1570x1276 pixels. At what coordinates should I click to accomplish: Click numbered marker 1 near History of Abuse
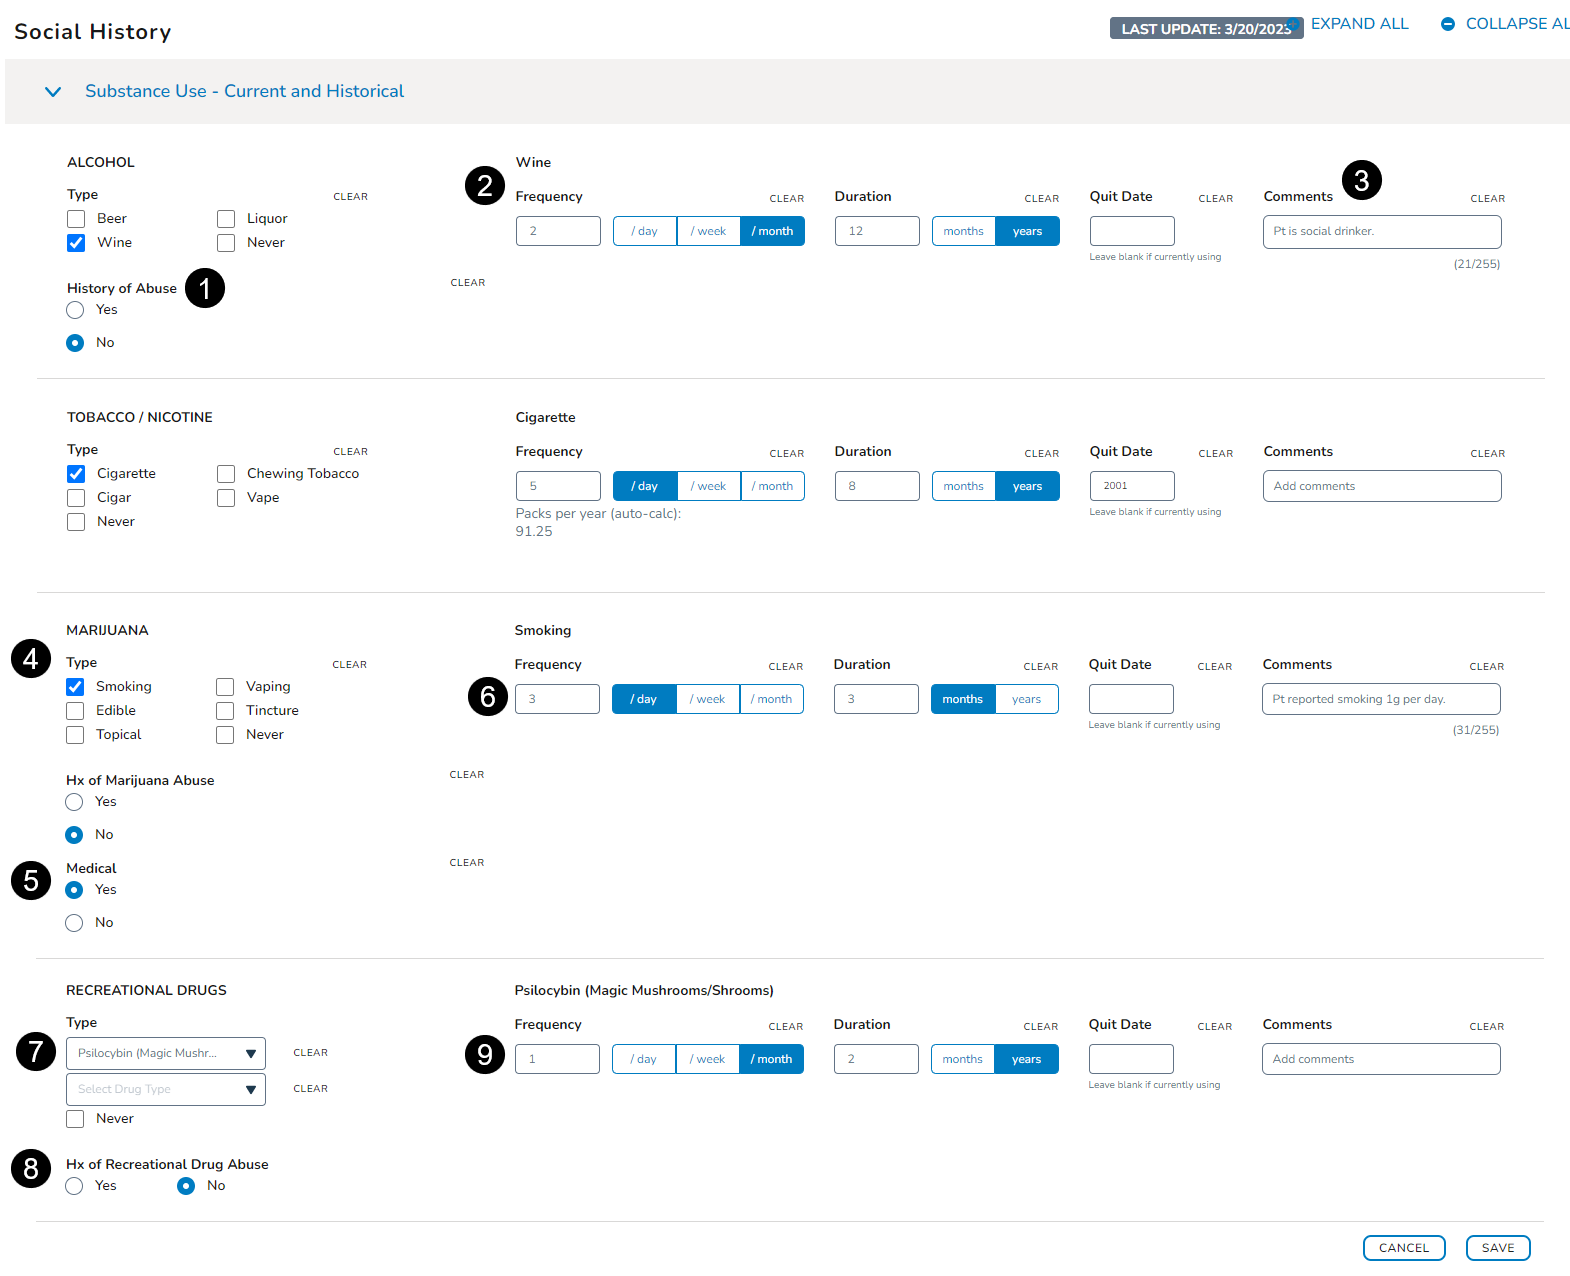(205, 289)
